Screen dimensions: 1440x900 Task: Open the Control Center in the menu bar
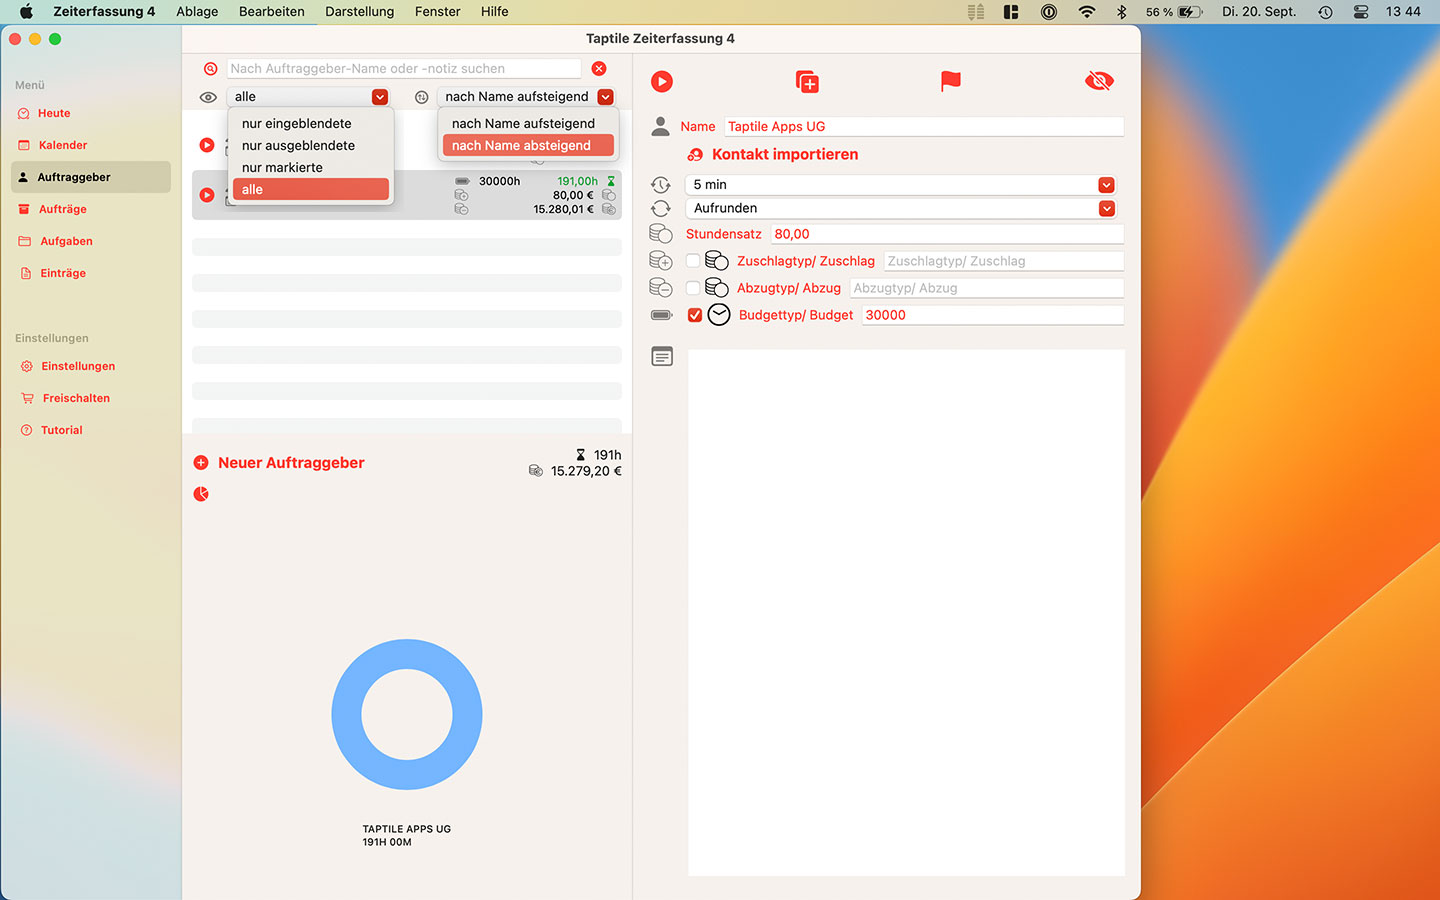tap(1361, 12)
